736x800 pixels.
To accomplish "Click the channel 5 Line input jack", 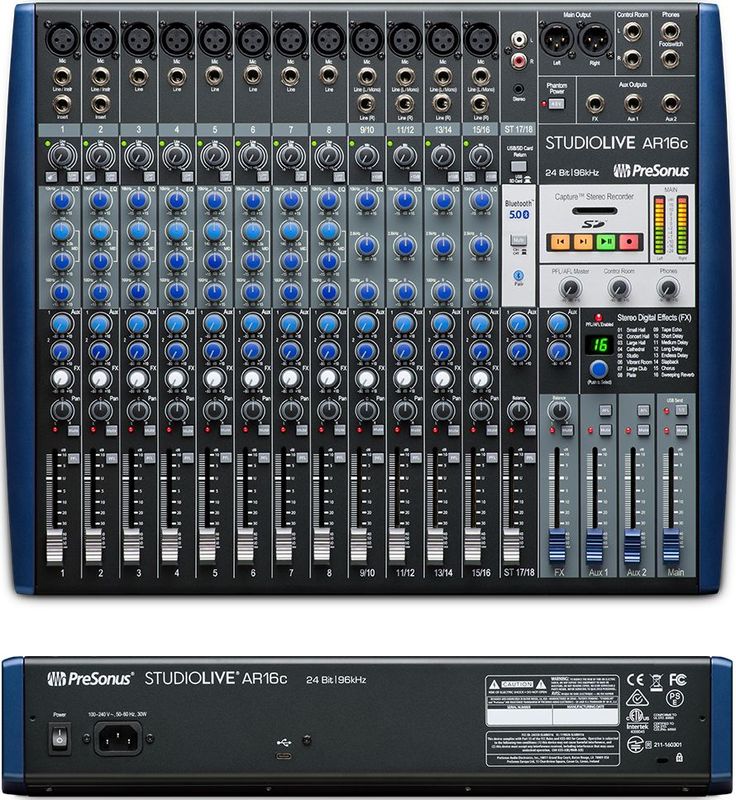I will tap(215, 76).
